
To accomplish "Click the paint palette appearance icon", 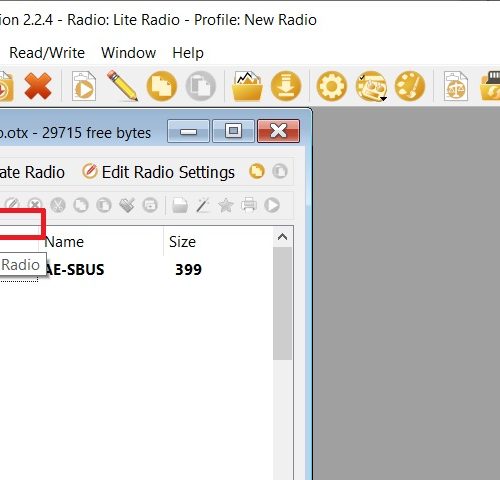I will (410, 86).
